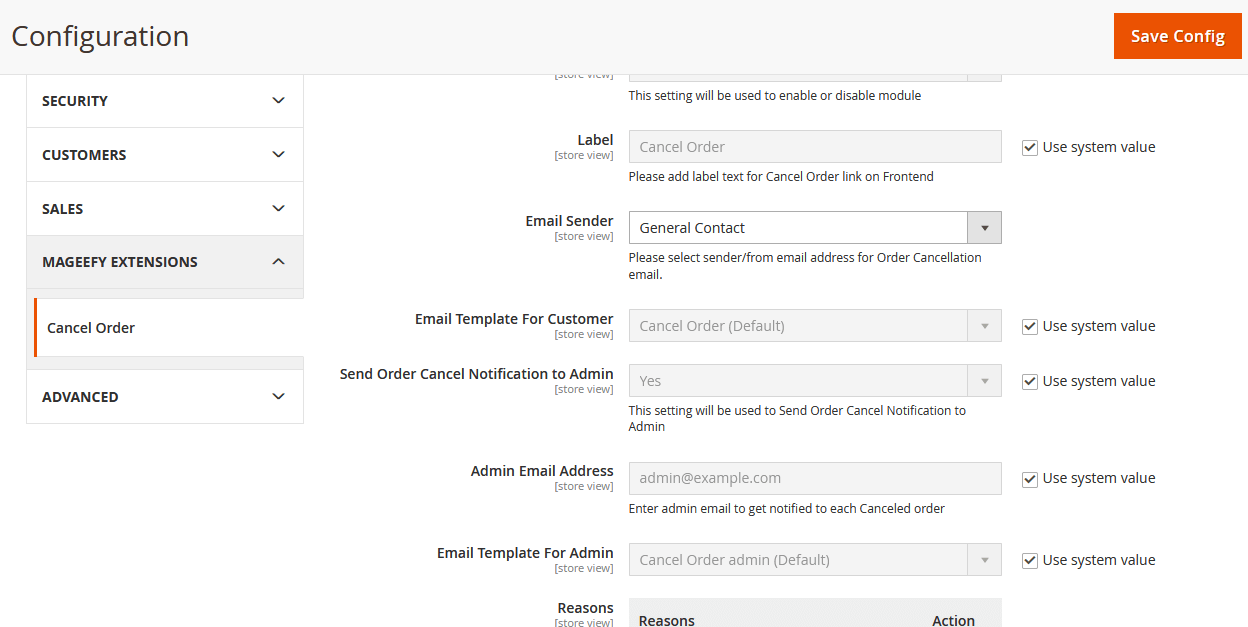
Task: Toggle Use system value for Email Template For Customer
Action: click(1030, 326)
